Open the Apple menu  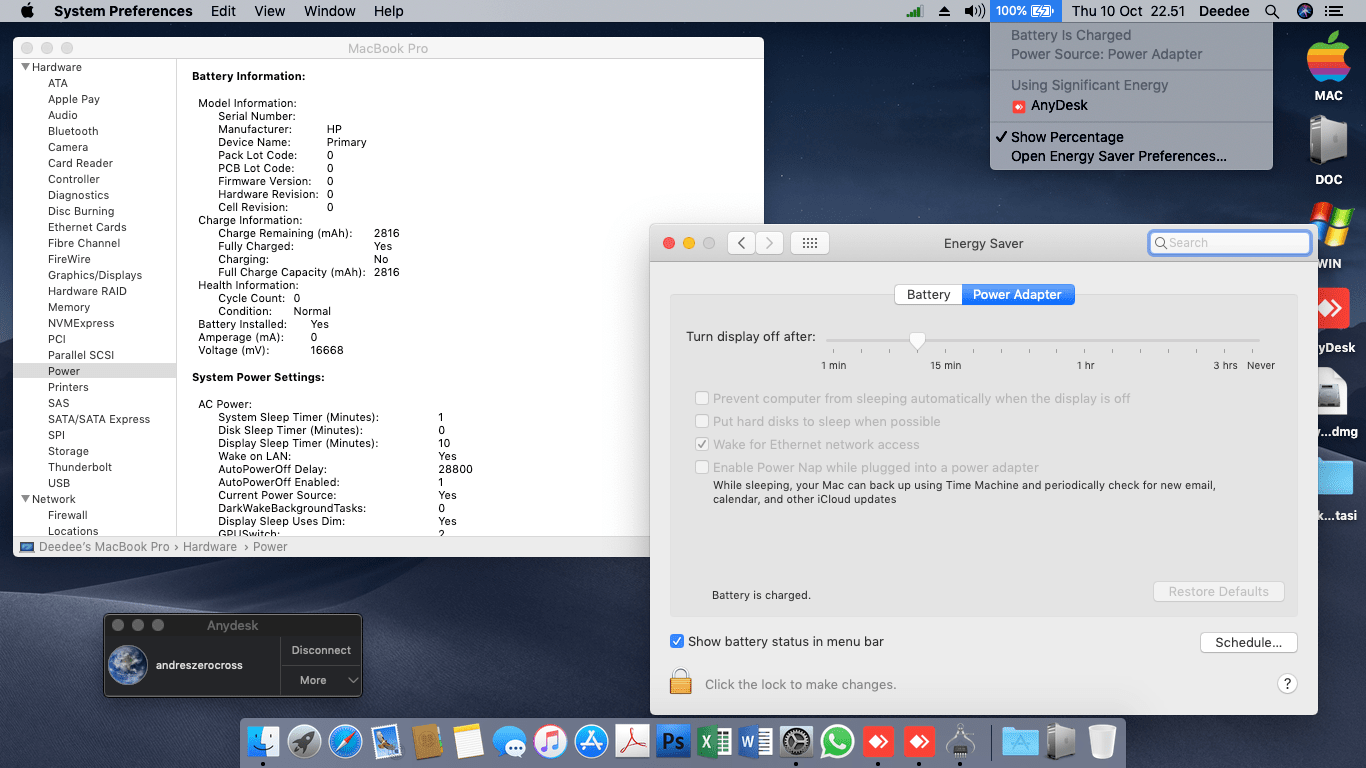[27, 11]
